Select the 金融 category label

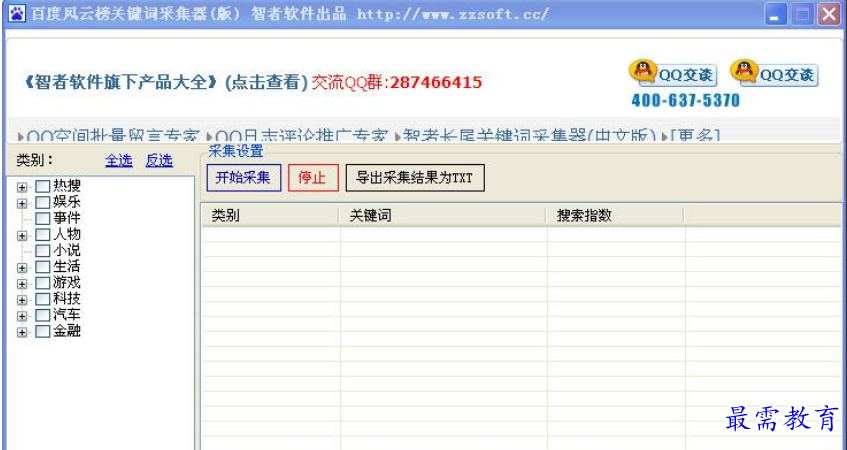coord(67,331)
